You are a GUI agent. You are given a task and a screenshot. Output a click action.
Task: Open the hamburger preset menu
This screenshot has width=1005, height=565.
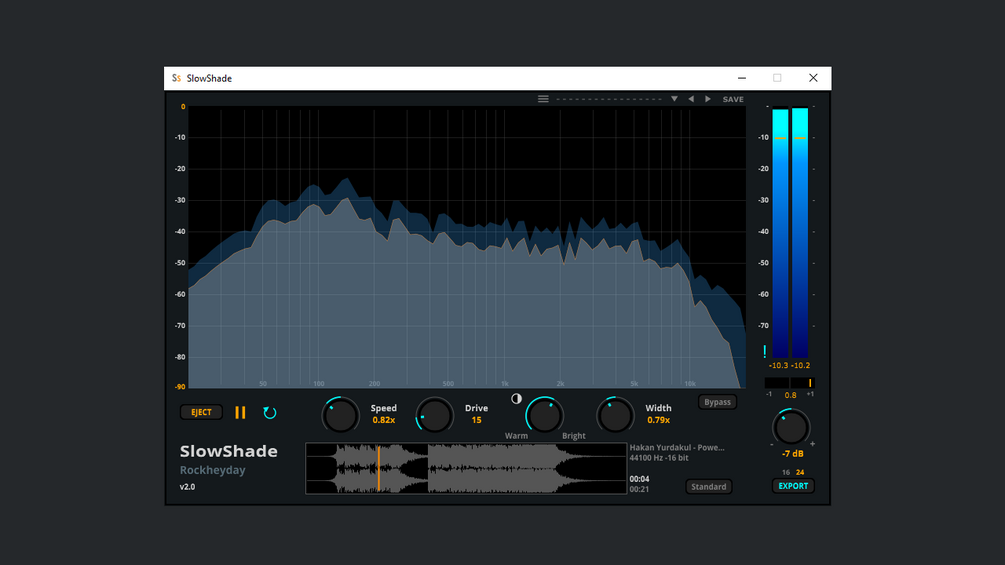[x=543, y=99]
